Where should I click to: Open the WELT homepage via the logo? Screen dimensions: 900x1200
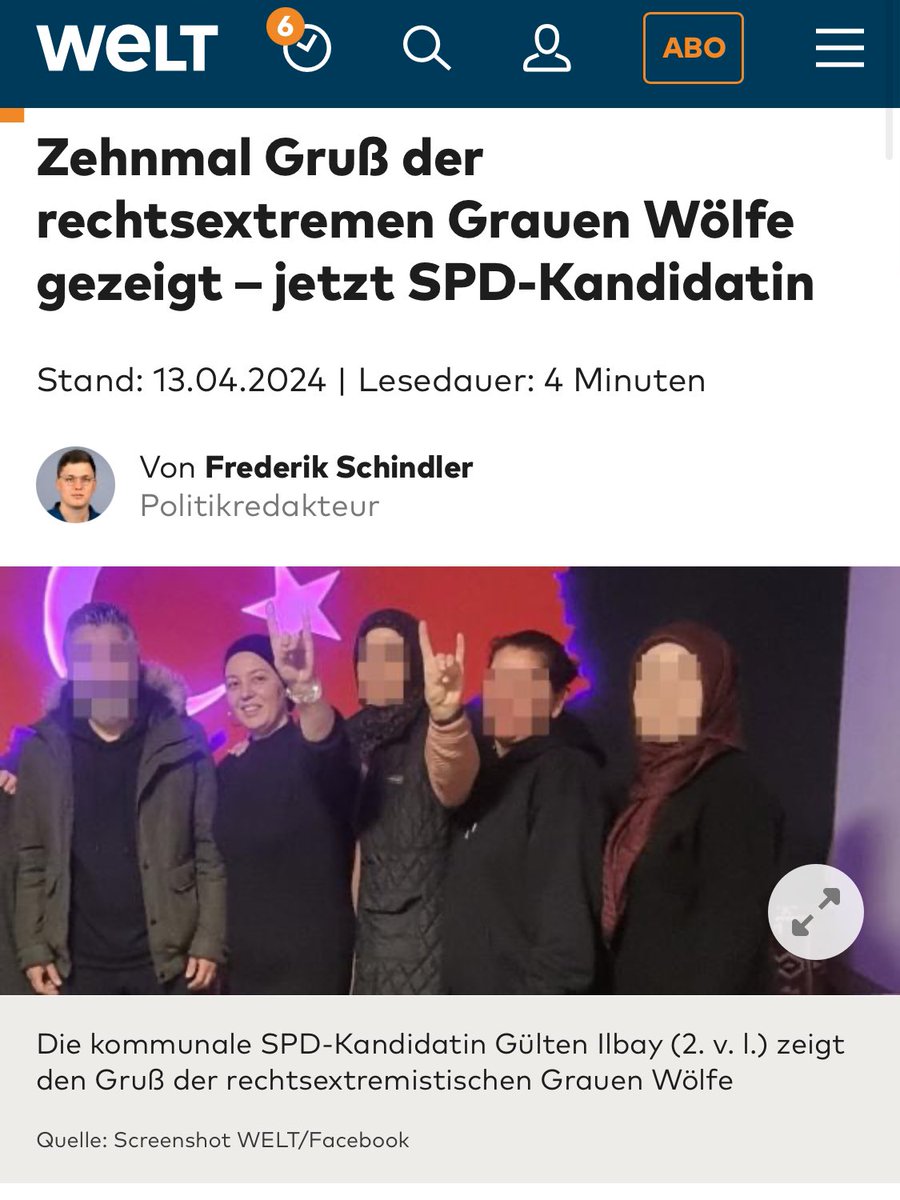(127, 48)
